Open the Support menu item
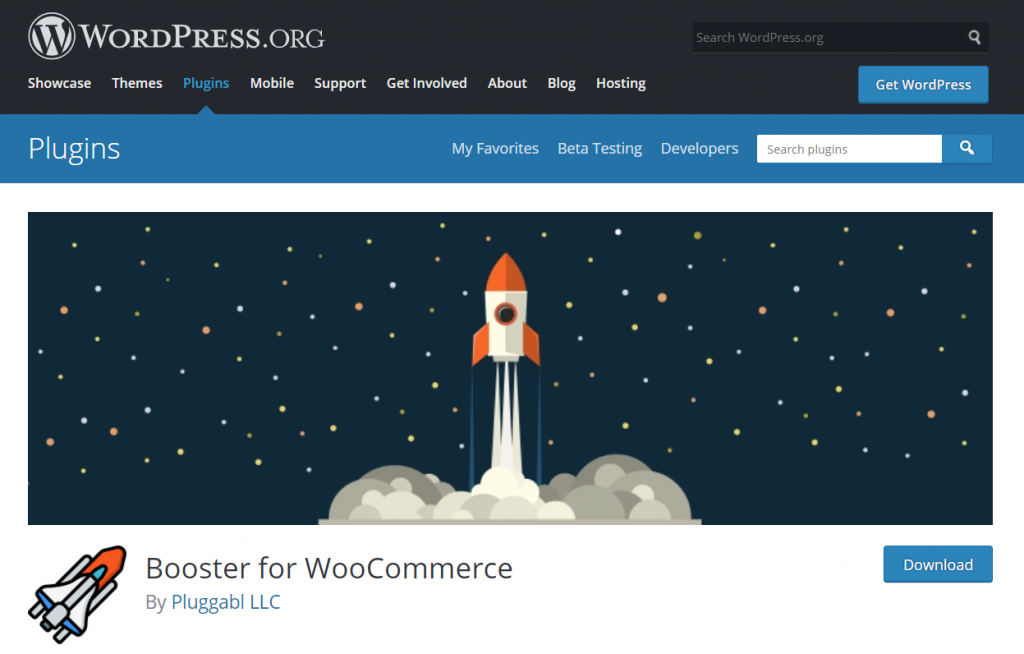Screen dimensions: 1024x654 pyautogui.click(x=340, y=83)
